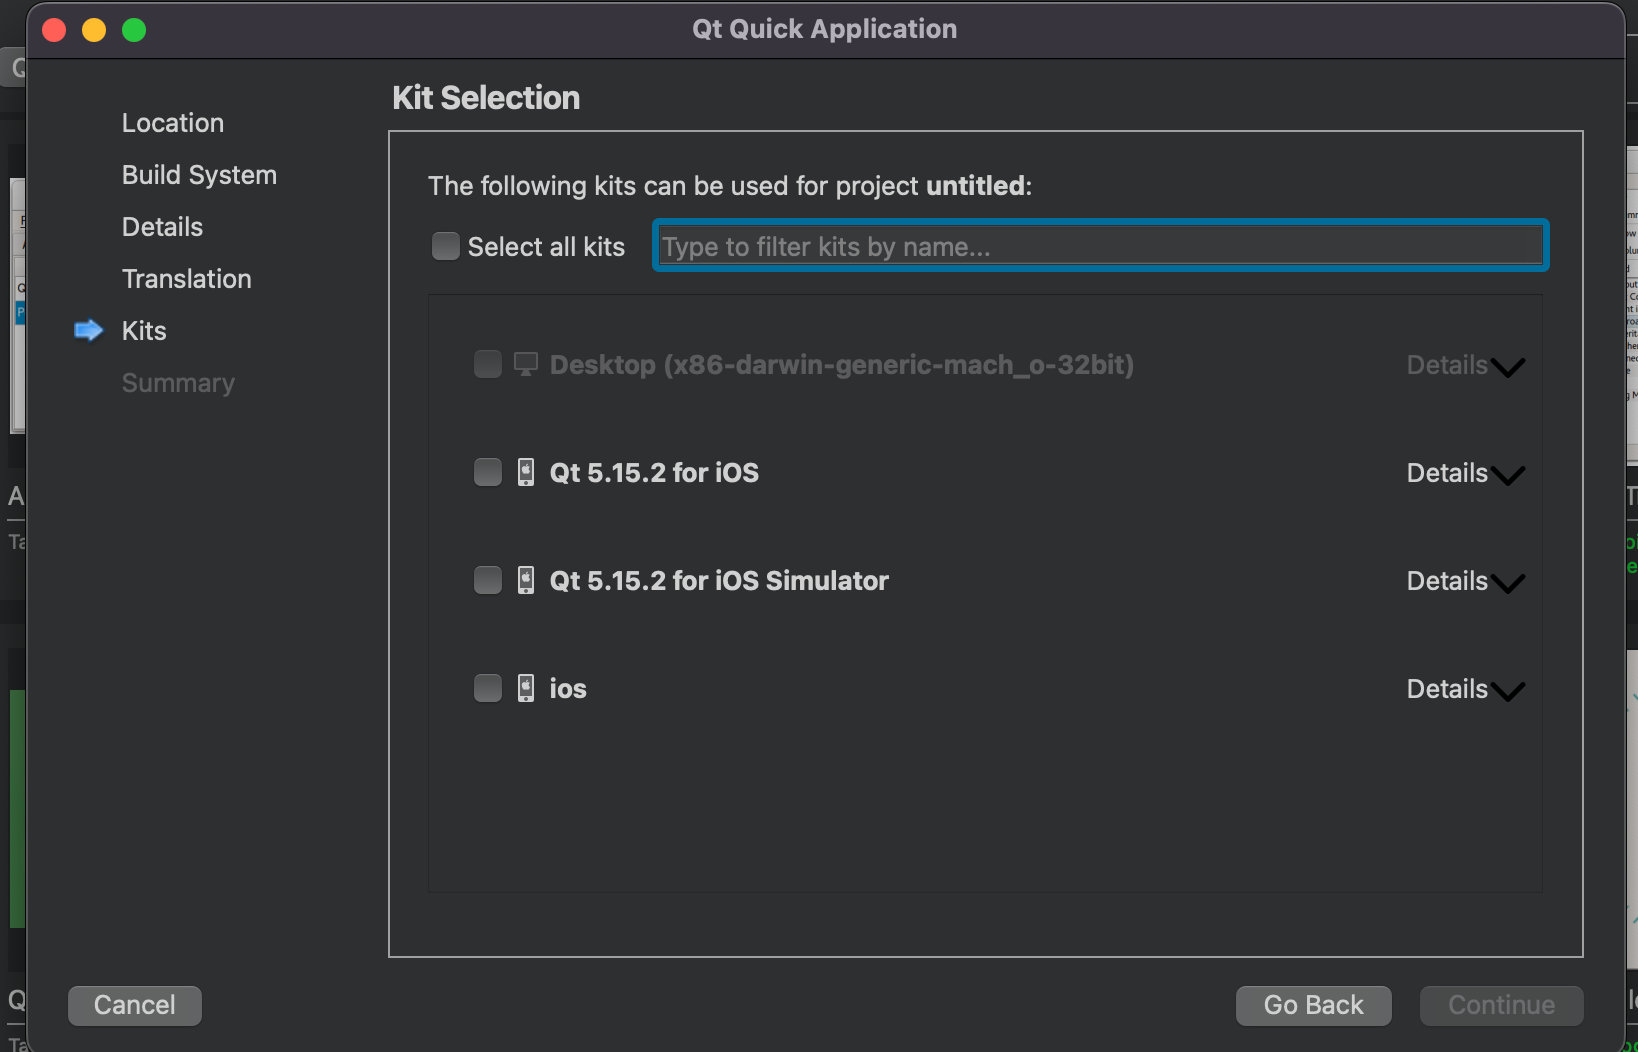
Task: Cancel the Qt Quick Application wizard
Action: 135,1005
